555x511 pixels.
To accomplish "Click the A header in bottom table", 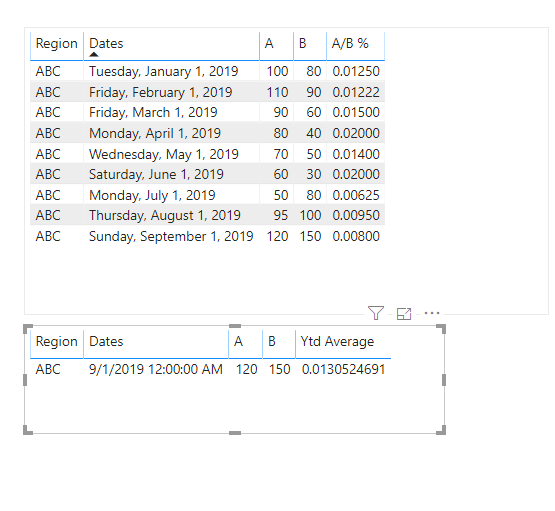I will point(238,341).
